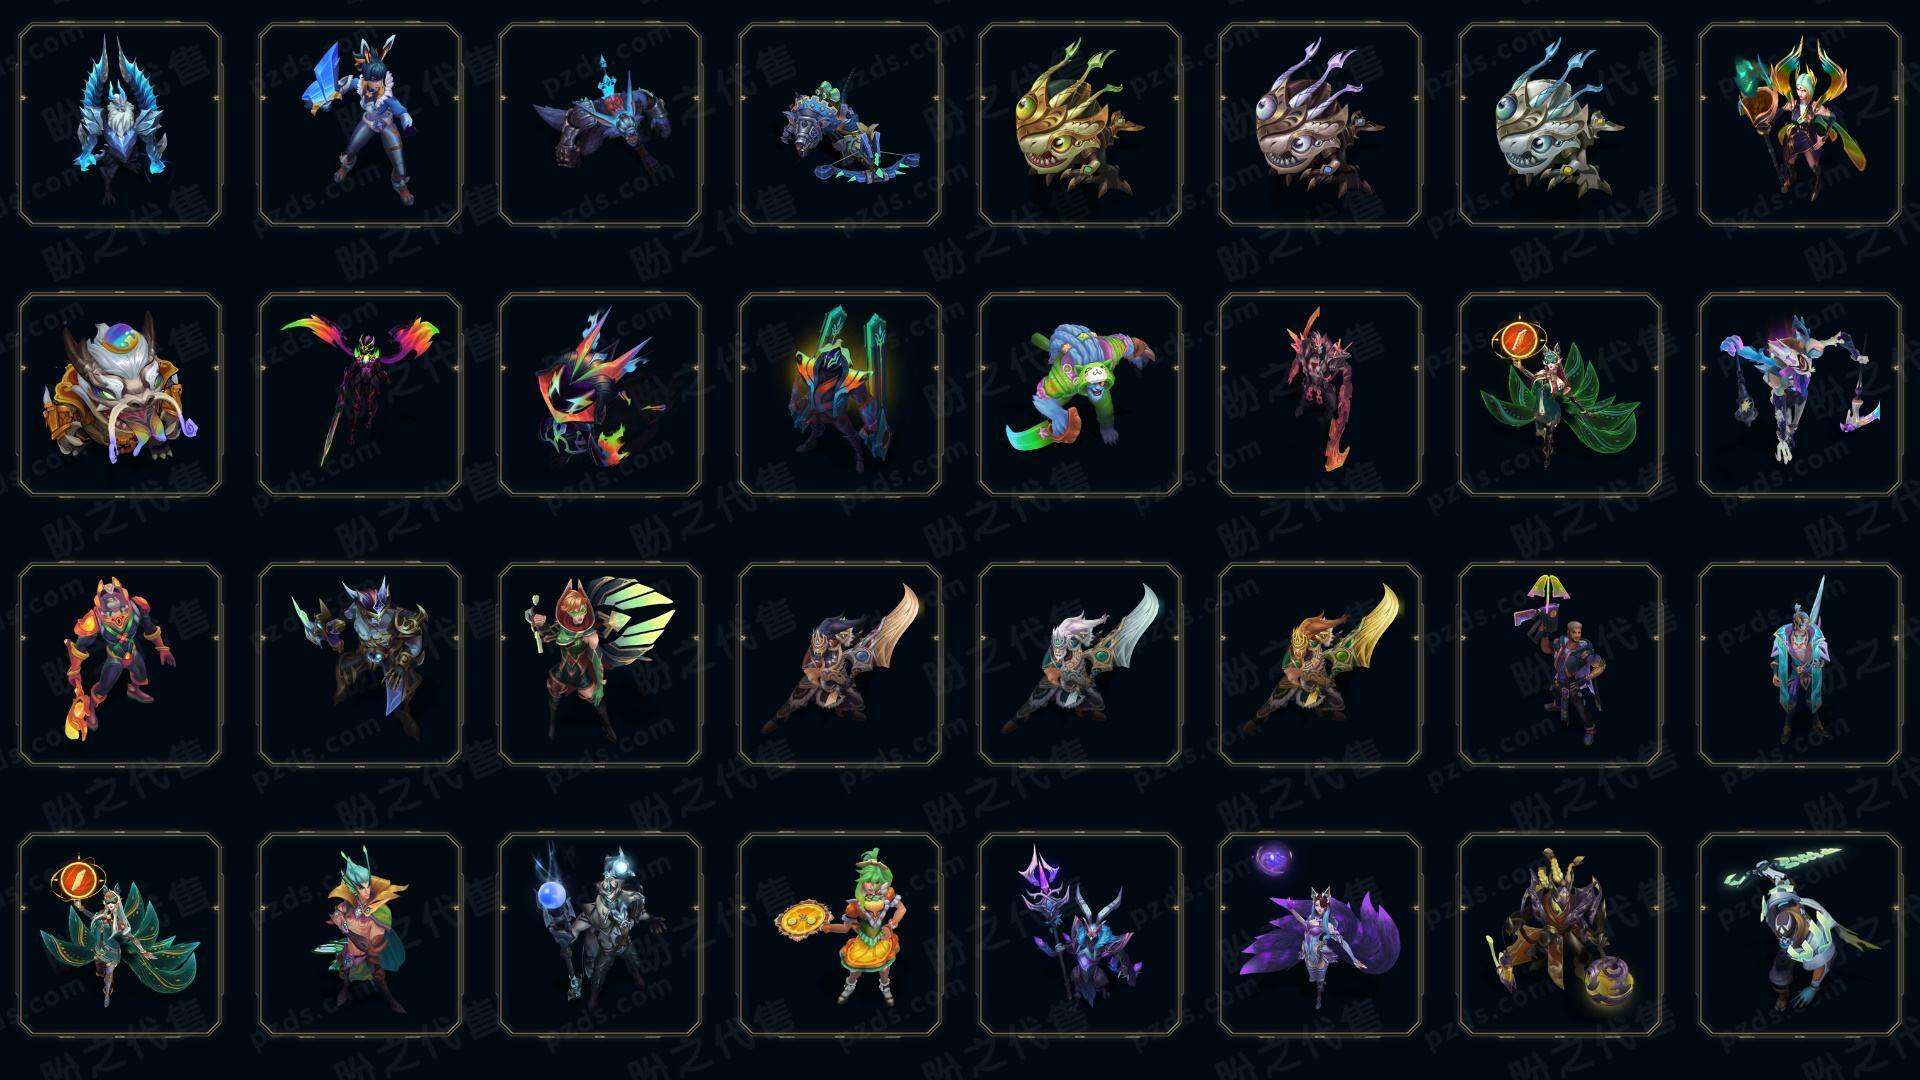Select the pale blue chain-wielding skin
1920x1080 pixels.
1800,394
